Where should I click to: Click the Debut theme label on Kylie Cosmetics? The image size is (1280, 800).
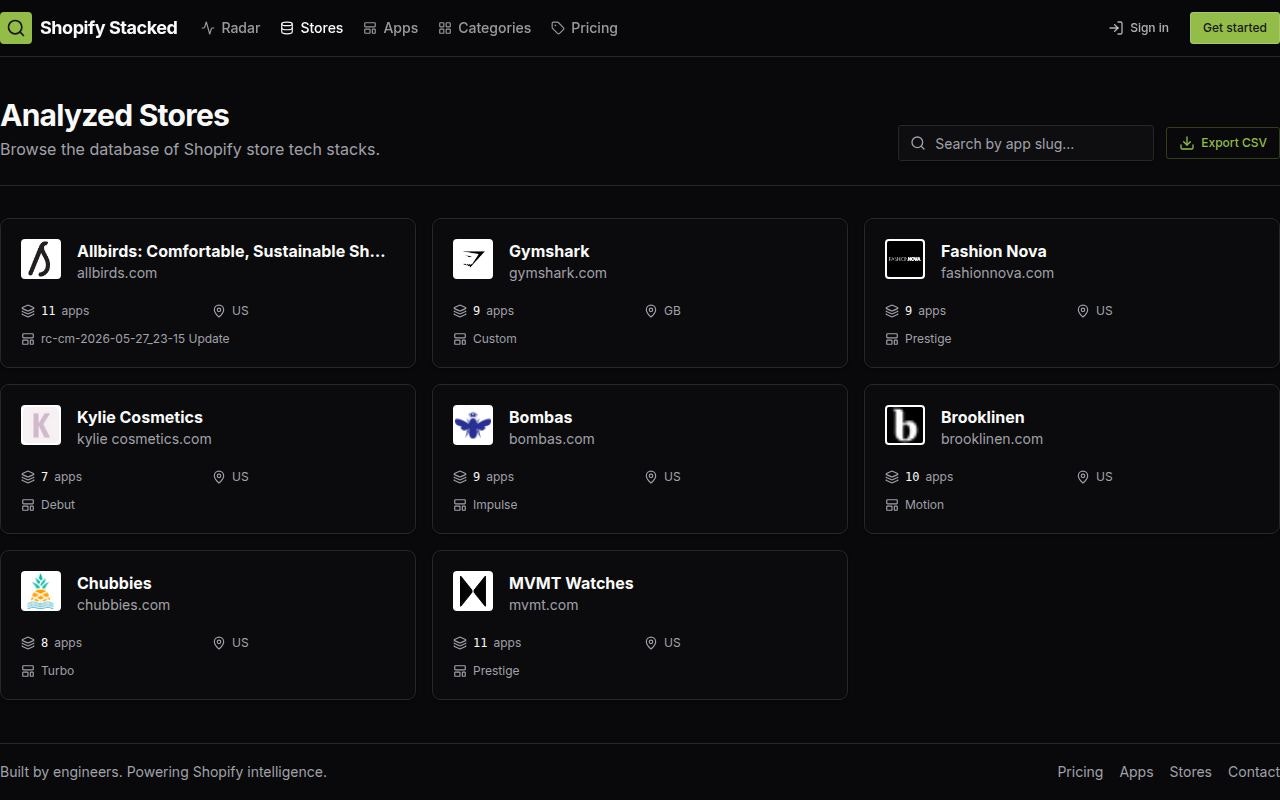pos(58,505)
